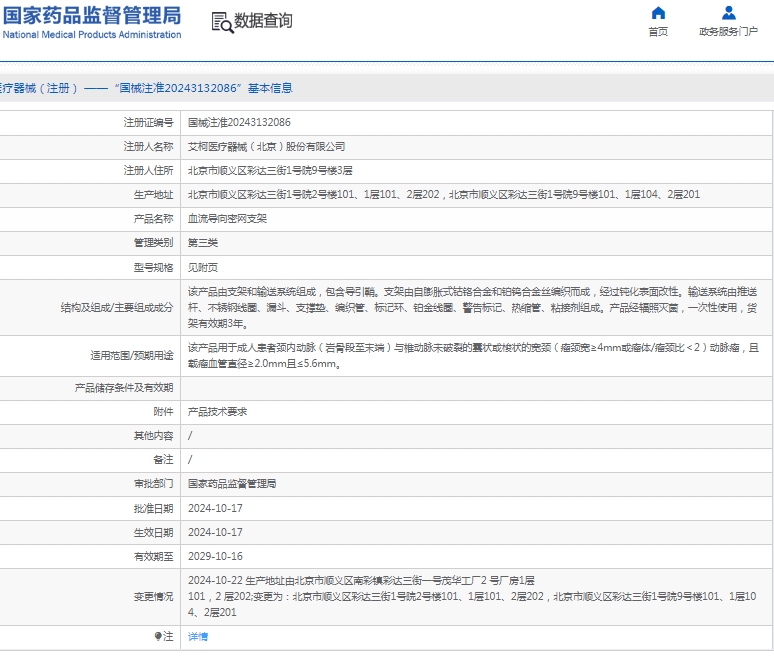Click the 变更情况 change record text

point(472,596)
